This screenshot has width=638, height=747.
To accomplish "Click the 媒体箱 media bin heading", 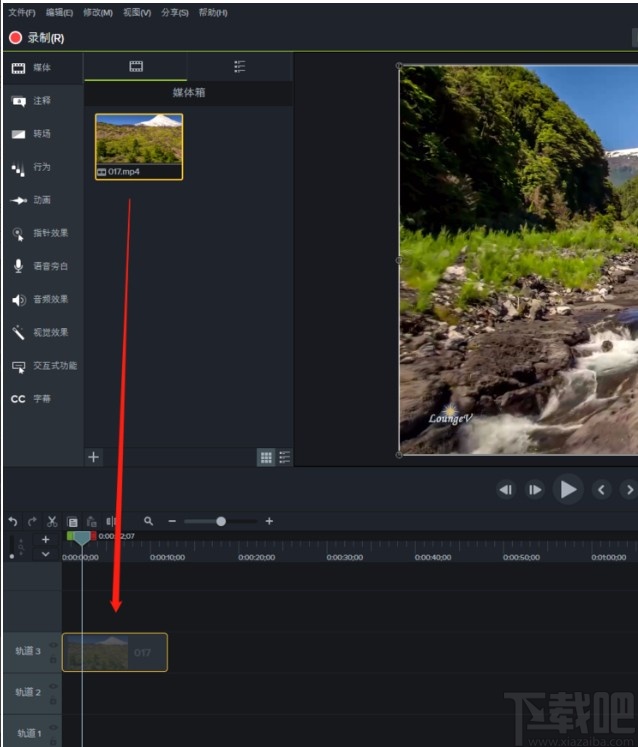I will tap(189, 92).
